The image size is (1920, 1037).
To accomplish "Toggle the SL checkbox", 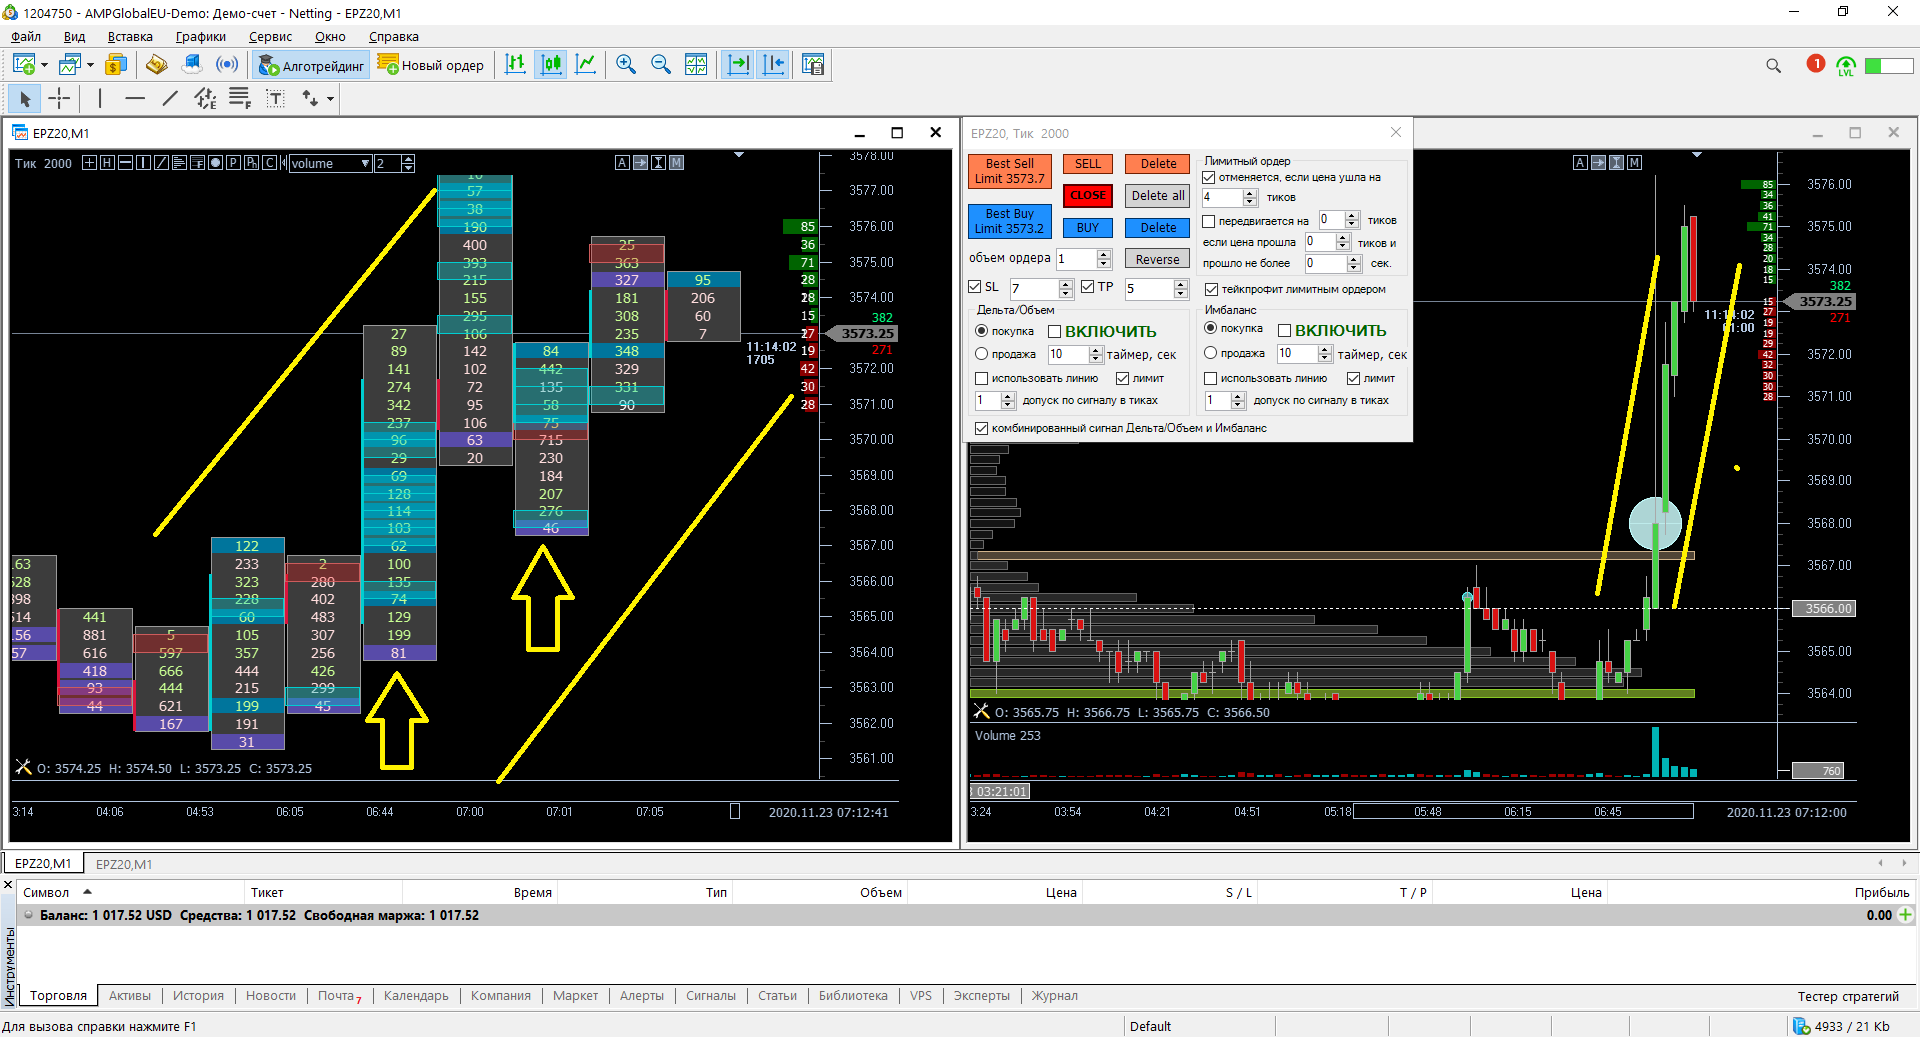I will coord(975,287).
